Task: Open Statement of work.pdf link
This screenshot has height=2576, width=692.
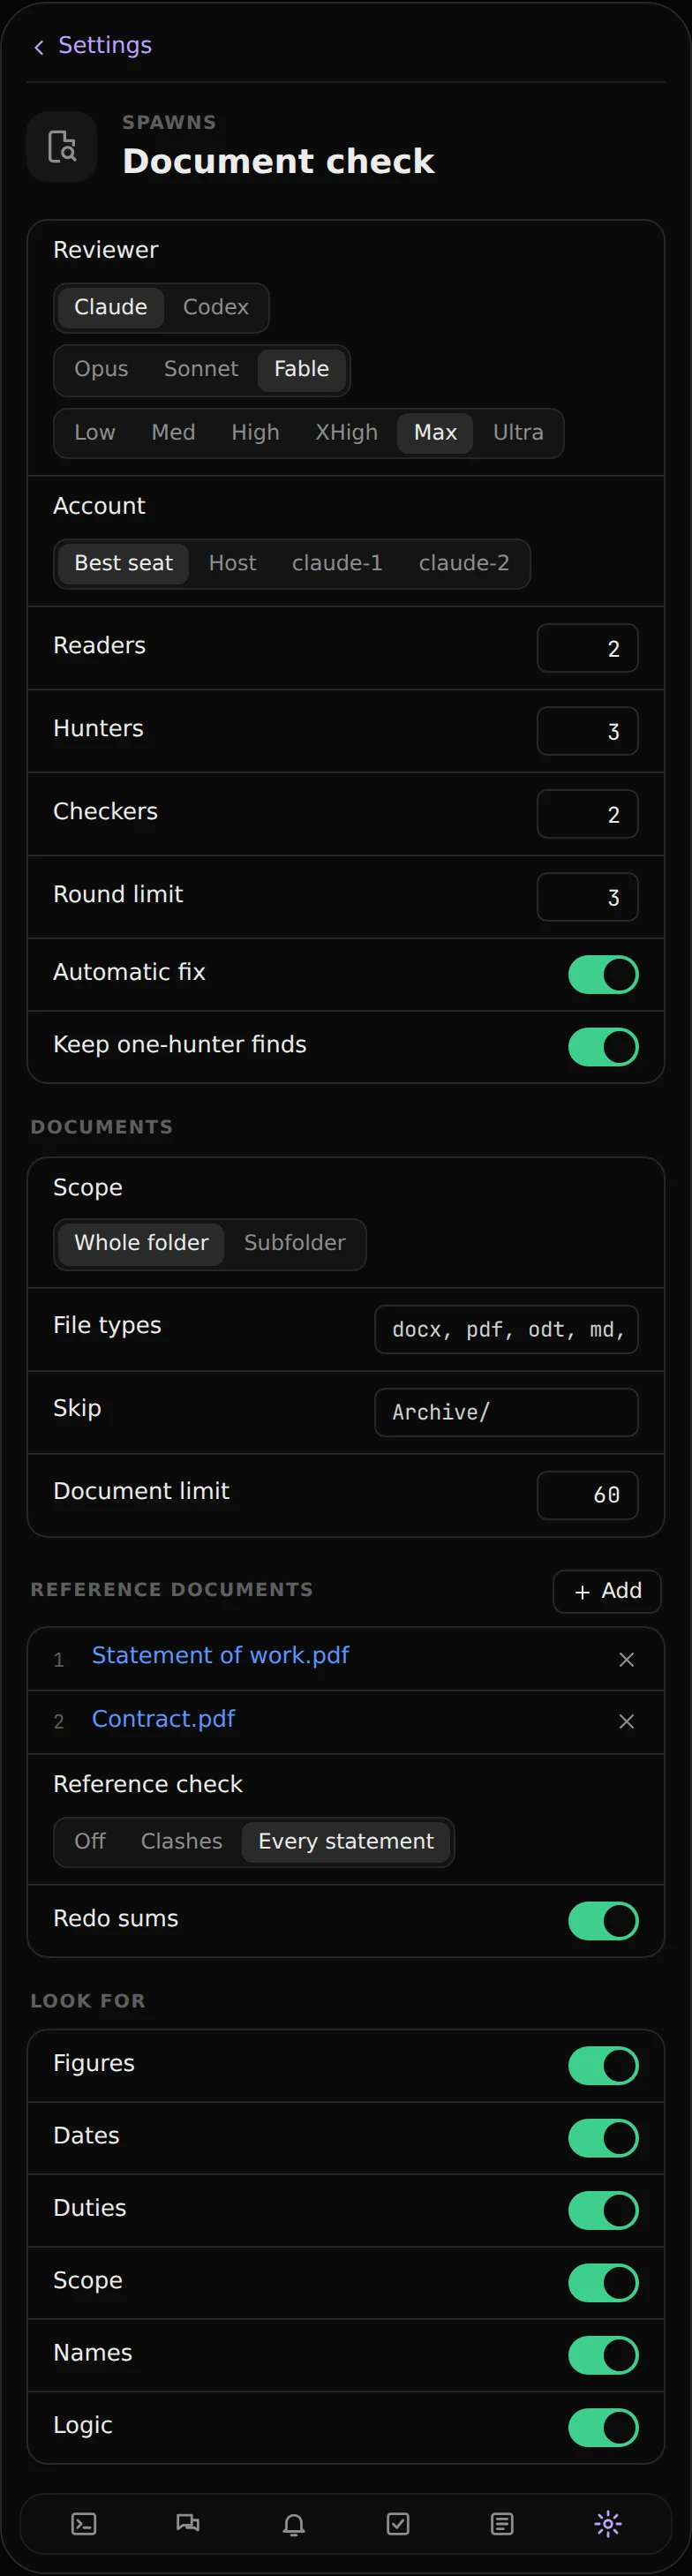Action: 221,1656
